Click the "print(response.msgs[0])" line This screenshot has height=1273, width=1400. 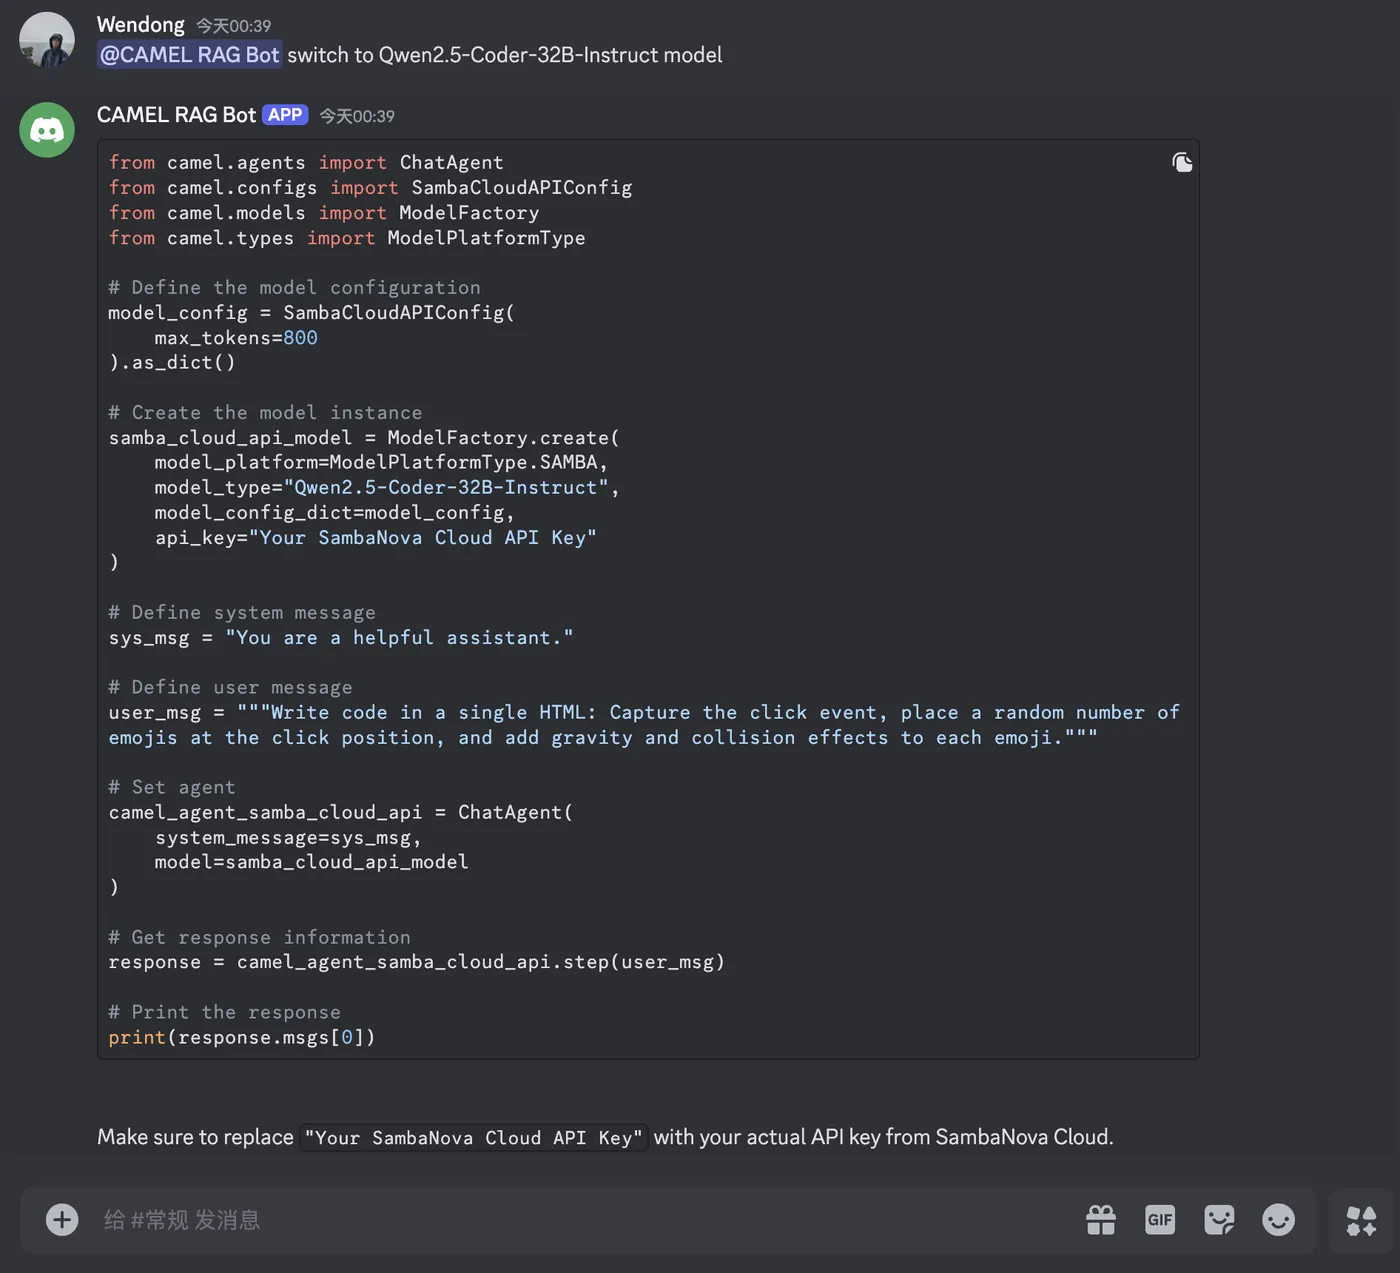pyautogui.click(x=242, y=1037)
